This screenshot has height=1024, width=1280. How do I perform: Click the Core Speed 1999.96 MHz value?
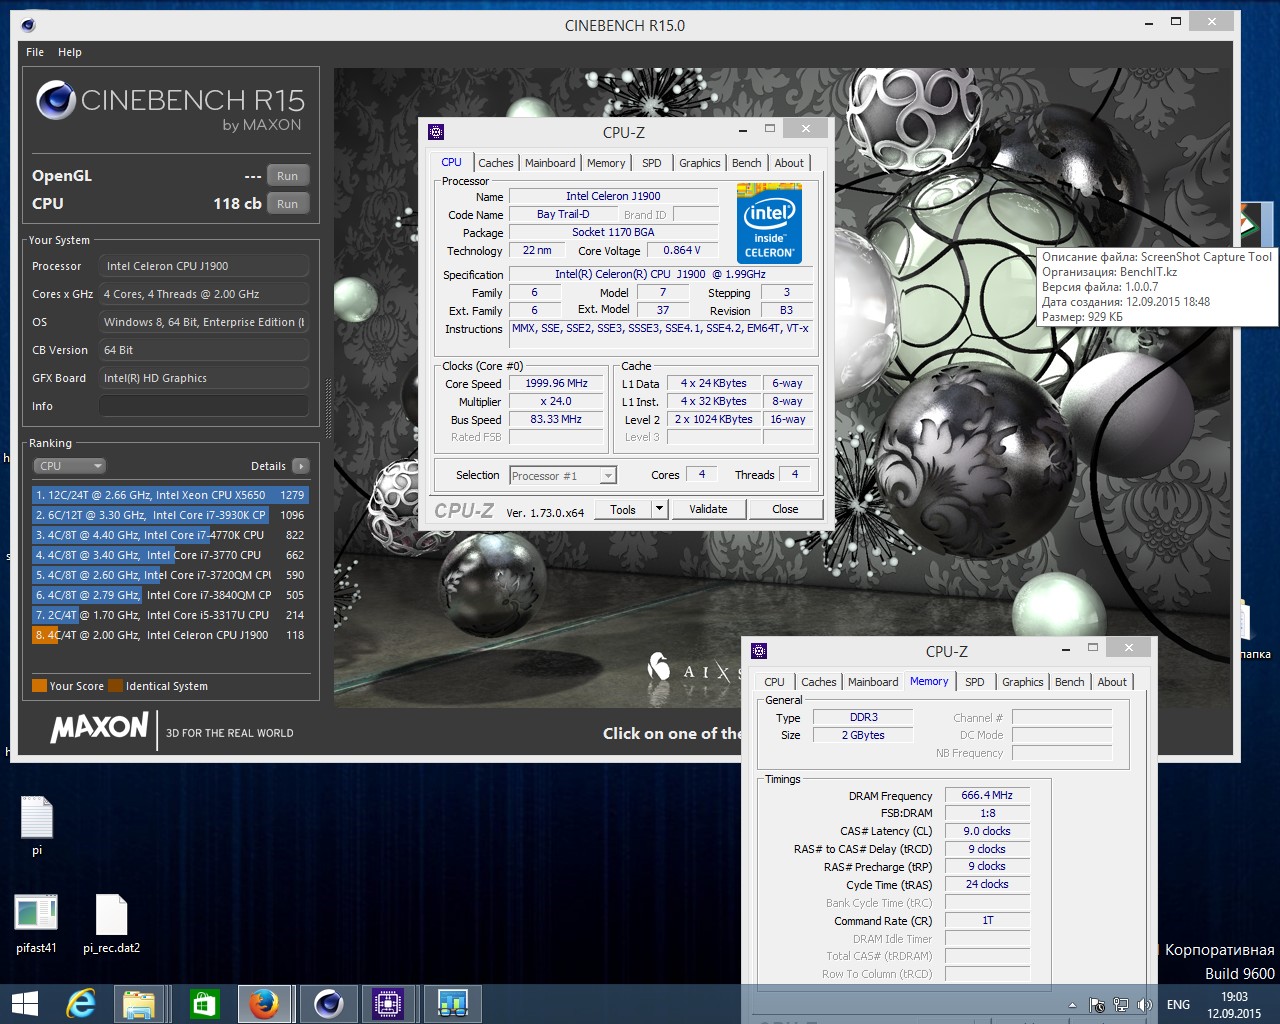(557, 383)
